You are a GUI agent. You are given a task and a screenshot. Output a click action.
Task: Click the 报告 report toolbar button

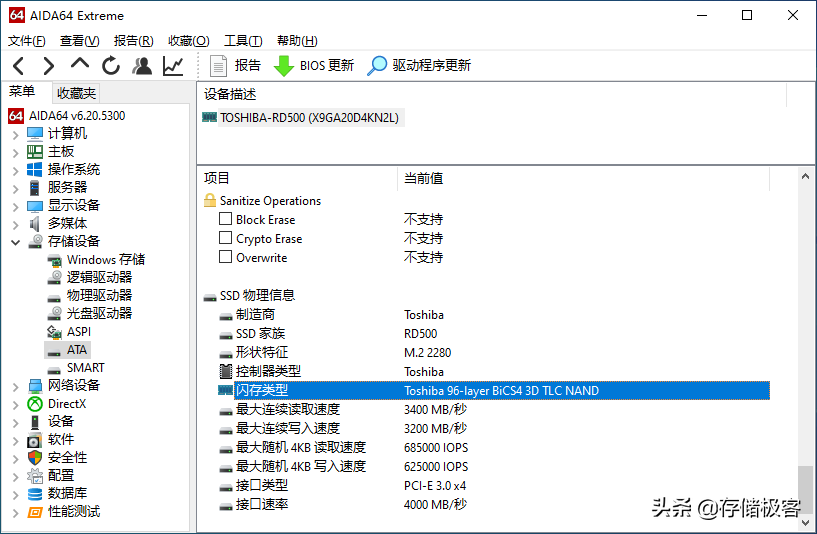[x=234, y=66]
